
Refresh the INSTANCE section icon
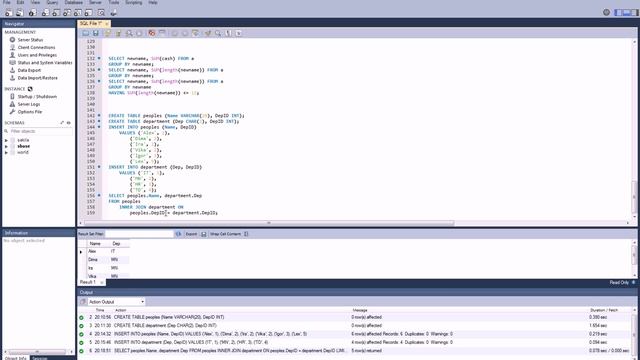pos(30,89)
